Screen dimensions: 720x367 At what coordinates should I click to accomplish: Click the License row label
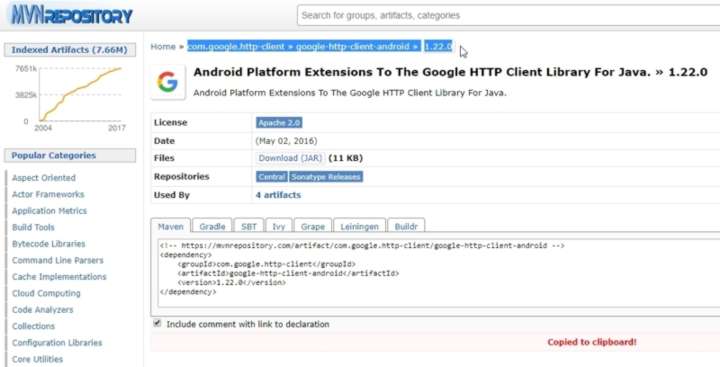[170, 123]
